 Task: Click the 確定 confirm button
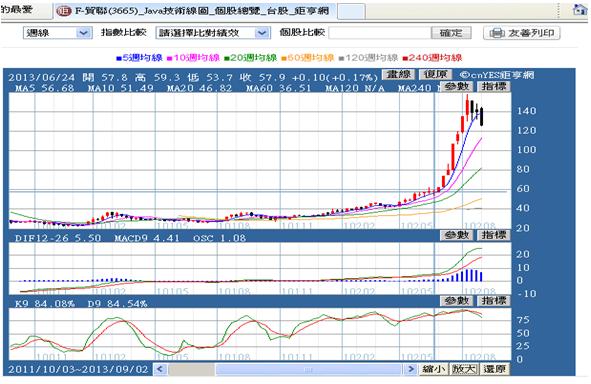(x=451, y=33)
